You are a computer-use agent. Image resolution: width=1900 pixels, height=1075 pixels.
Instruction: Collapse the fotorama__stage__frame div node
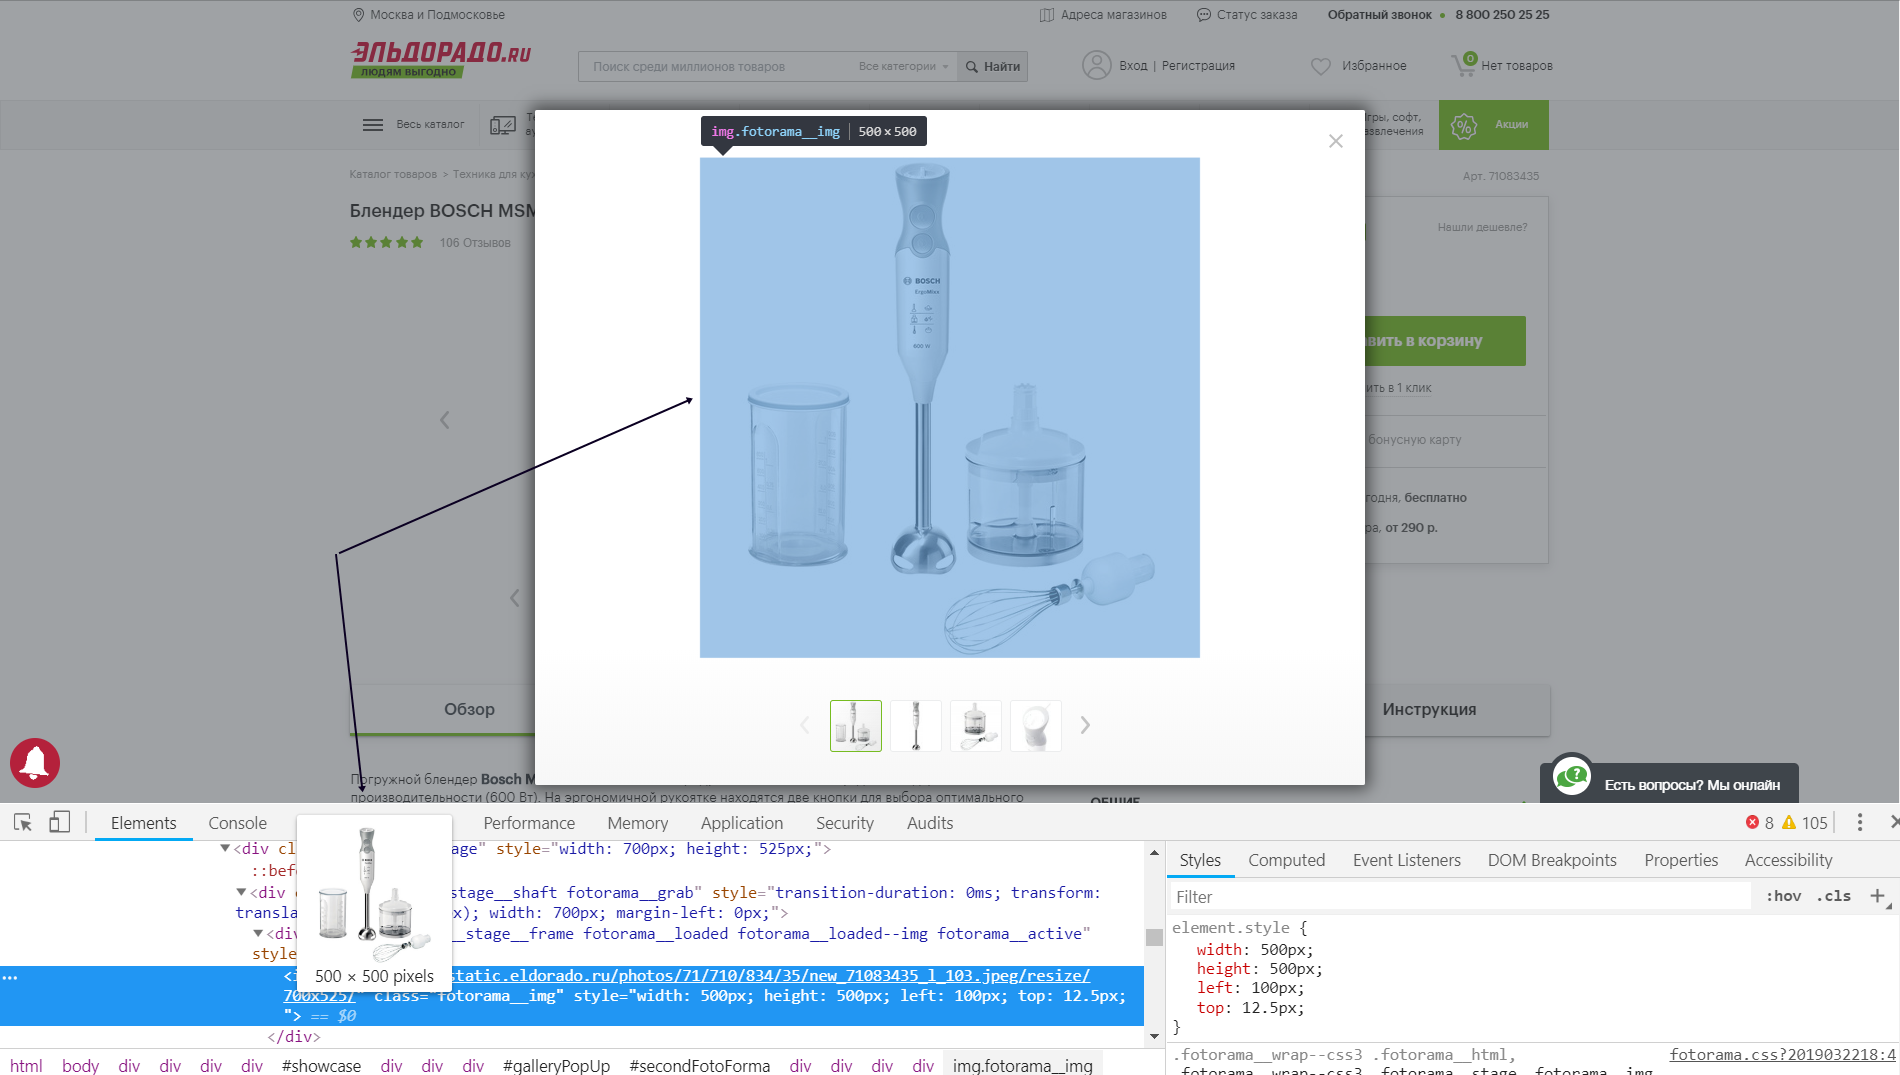coord(258,933)
